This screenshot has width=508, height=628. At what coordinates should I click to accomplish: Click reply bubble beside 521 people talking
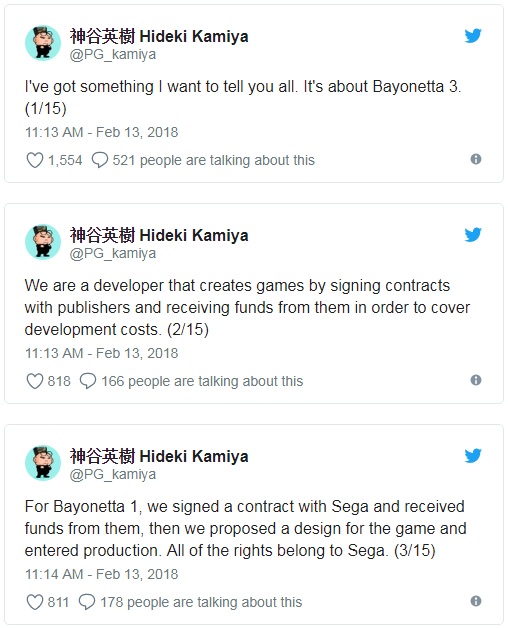click(100, 160)
